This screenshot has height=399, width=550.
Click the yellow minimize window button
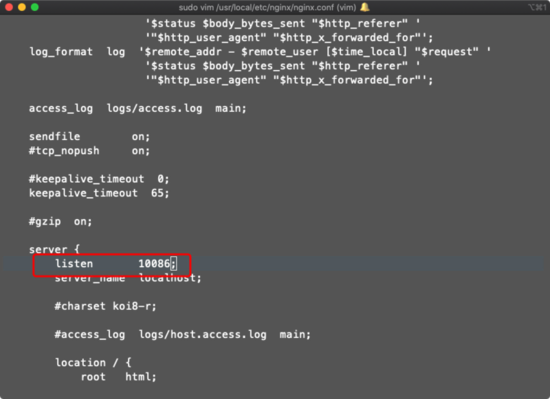pos(22,7)
